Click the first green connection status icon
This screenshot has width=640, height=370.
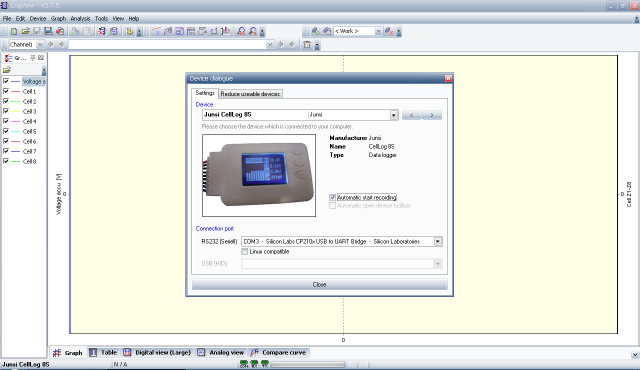[244, 364]
